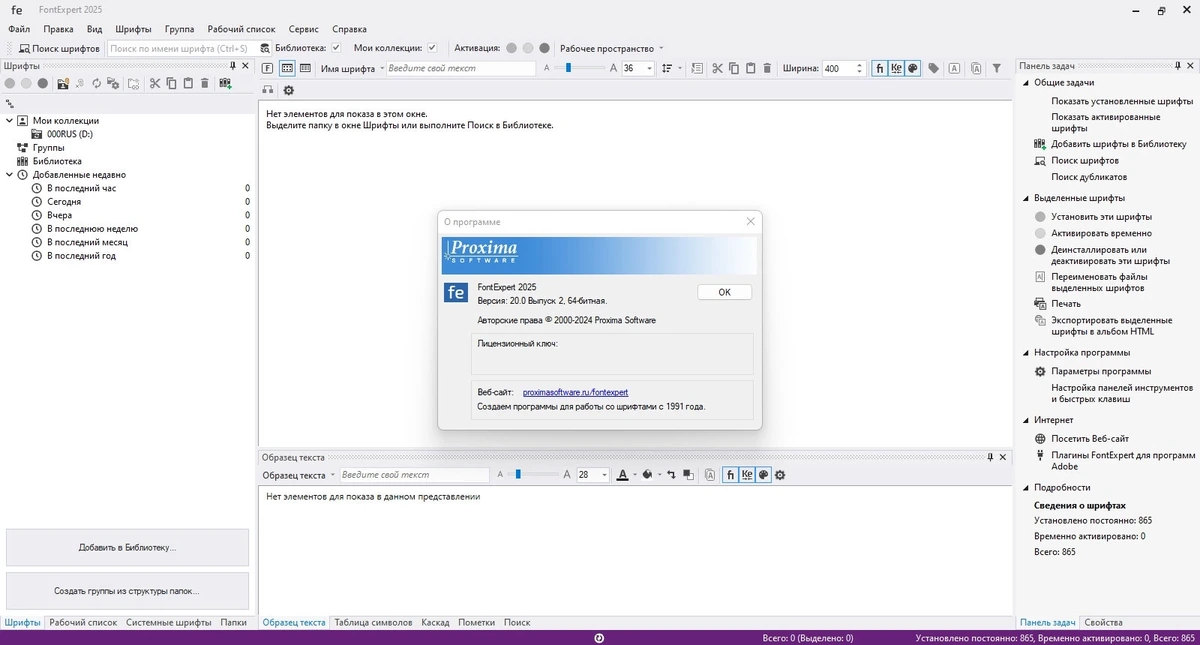Open the Файл menu
This screenshot has height=645, width=1200.
coord(19,29)
